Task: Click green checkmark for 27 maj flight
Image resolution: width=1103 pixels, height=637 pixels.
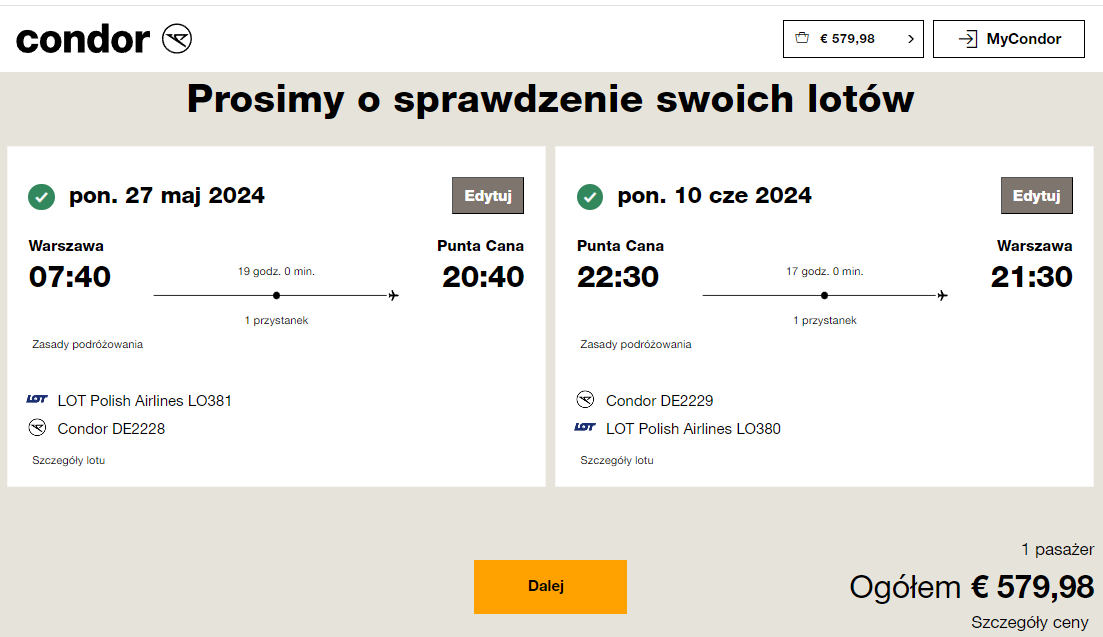Action: [42, 197]
